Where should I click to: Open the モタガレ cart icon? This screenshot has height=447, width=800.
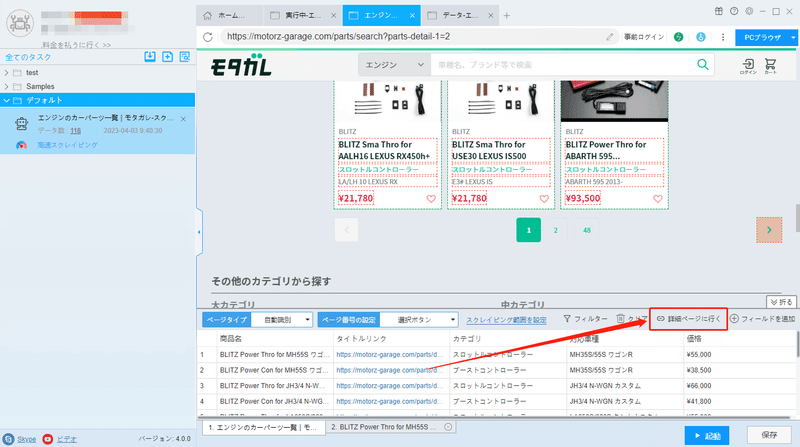click(x=770, y=66)
